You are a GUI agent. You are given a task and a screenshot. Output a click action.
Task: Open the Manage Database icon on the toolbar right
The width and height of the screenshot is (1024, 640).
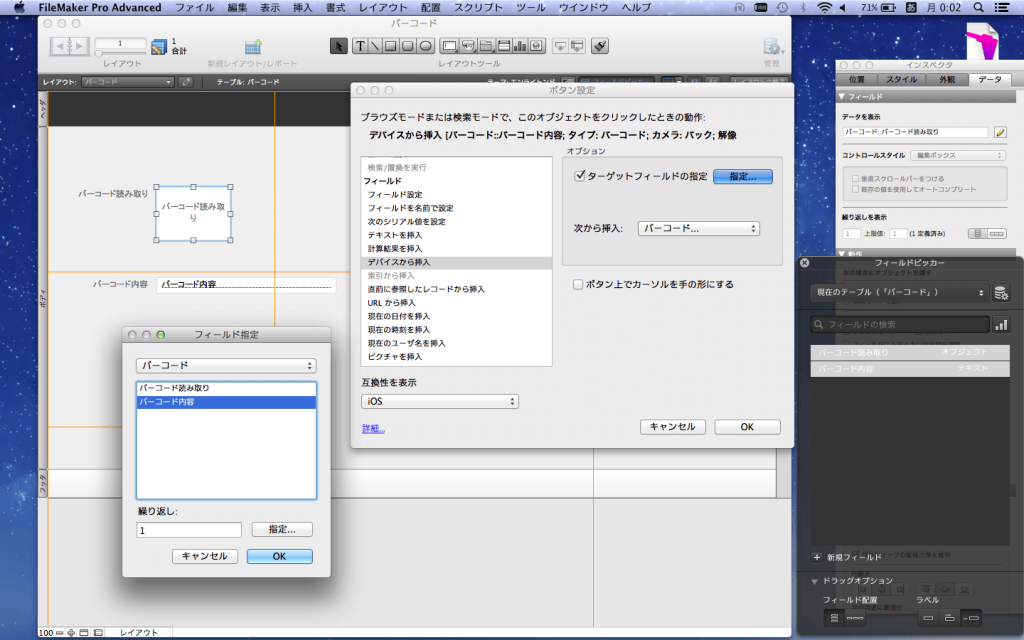pyautogui.click(x=772, y=45)
